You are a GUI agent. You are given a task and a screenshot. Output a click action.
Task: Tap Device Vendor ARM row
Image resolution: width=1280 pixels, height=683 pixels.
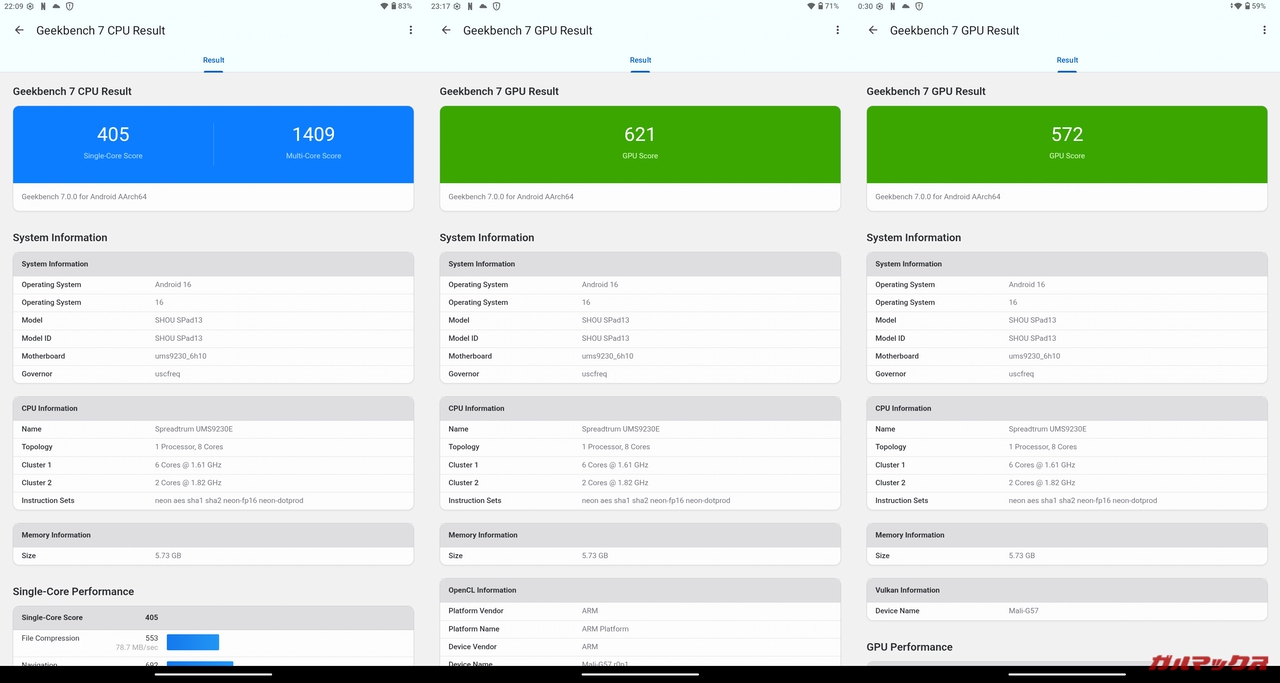pos(640,647)
